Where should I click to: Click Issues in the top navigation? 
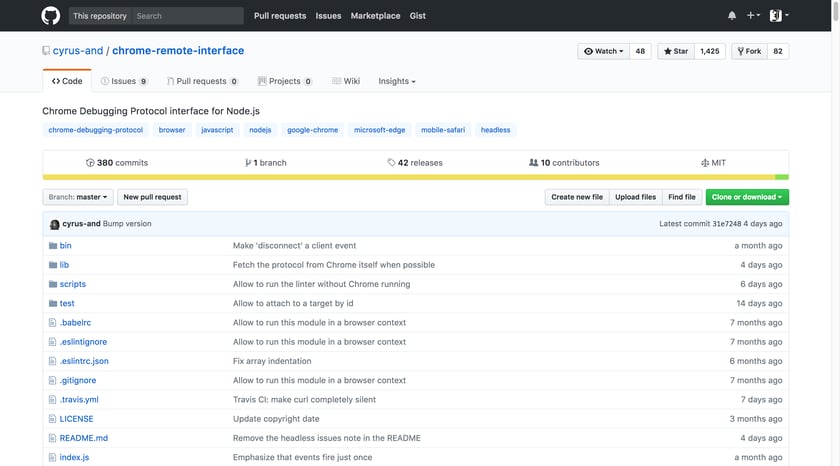[x=328, y=16]
